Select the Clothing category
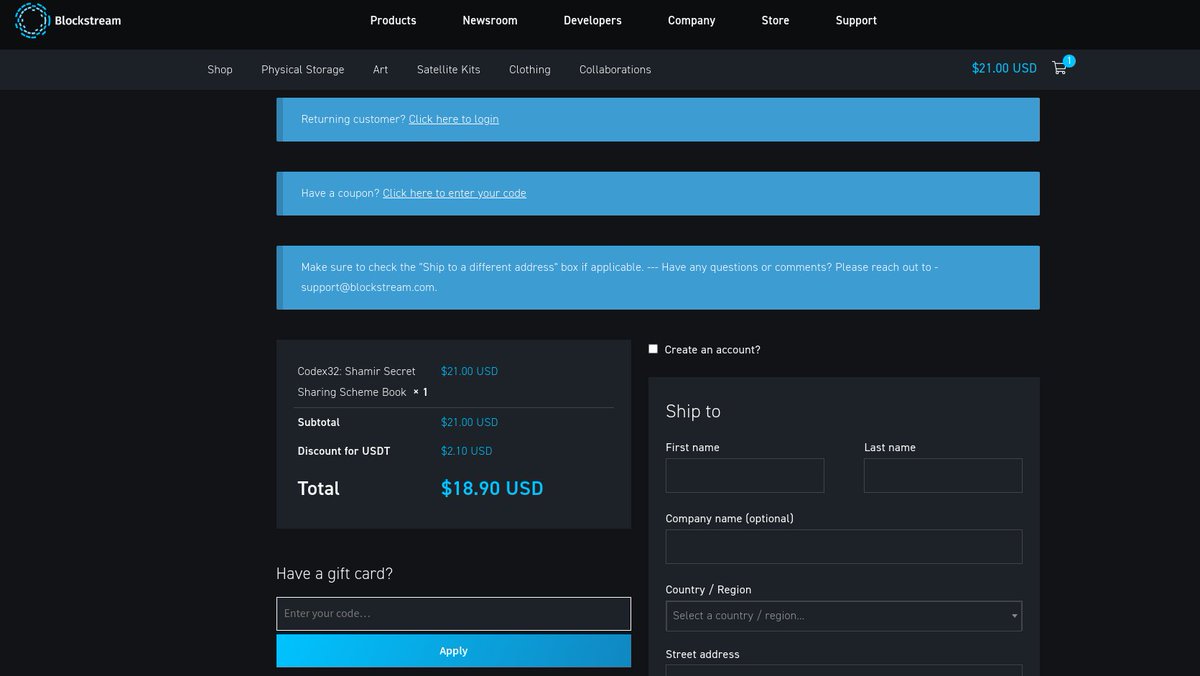 click(530, 69)
